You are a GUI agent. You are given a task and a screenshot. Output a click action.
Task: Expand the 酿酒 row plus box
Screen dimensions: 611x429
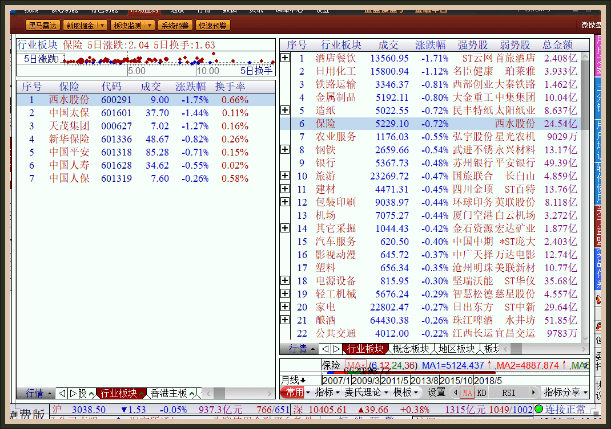click(x=285, y=320)
